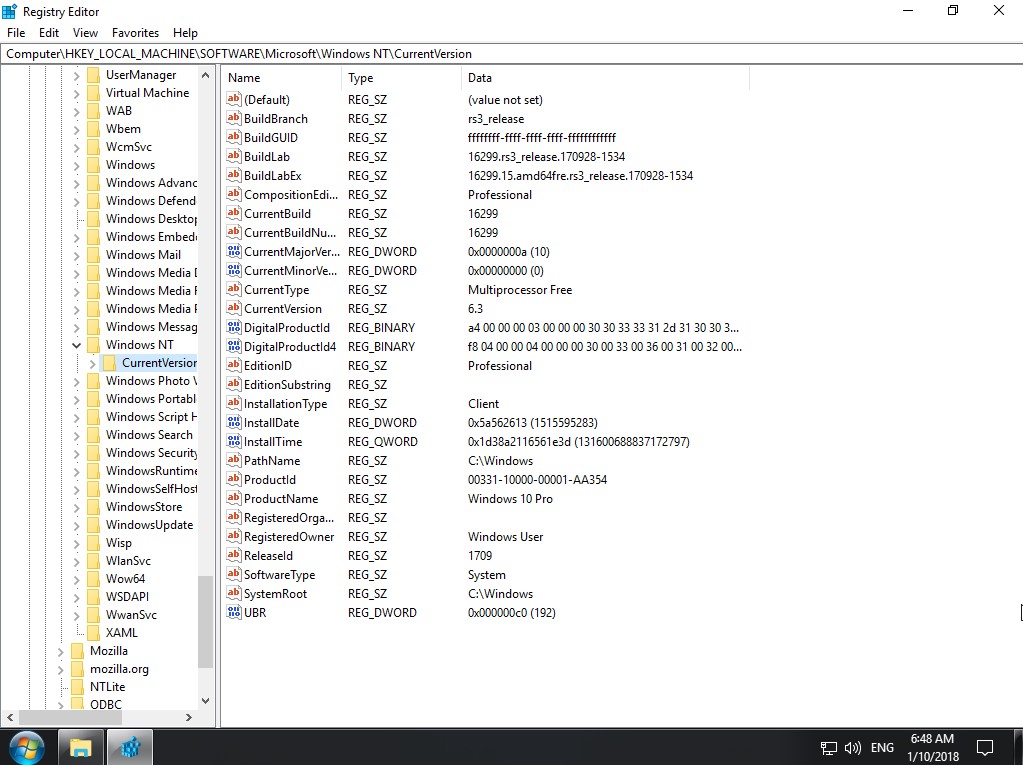Open the Help menu
Screen dimensions: 1023x765
tap(185, 33)
